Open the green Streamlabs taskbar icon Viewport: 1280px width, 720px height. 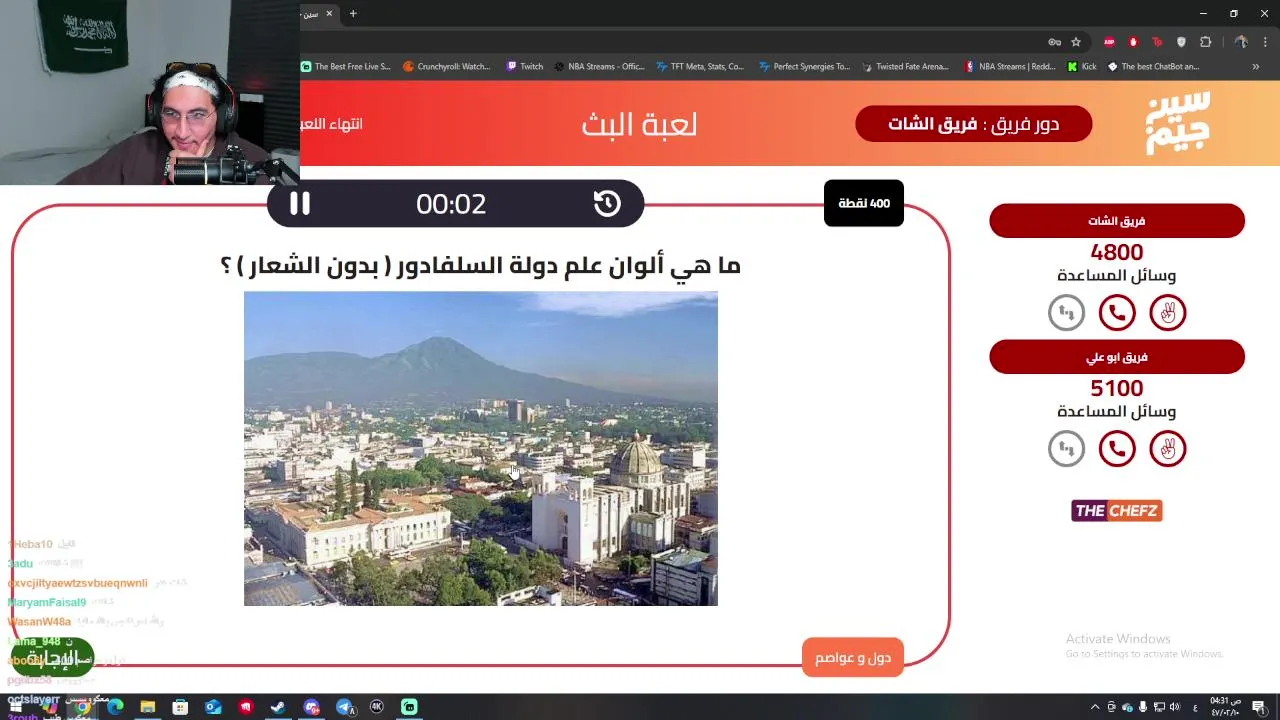[x=410, y=707]
